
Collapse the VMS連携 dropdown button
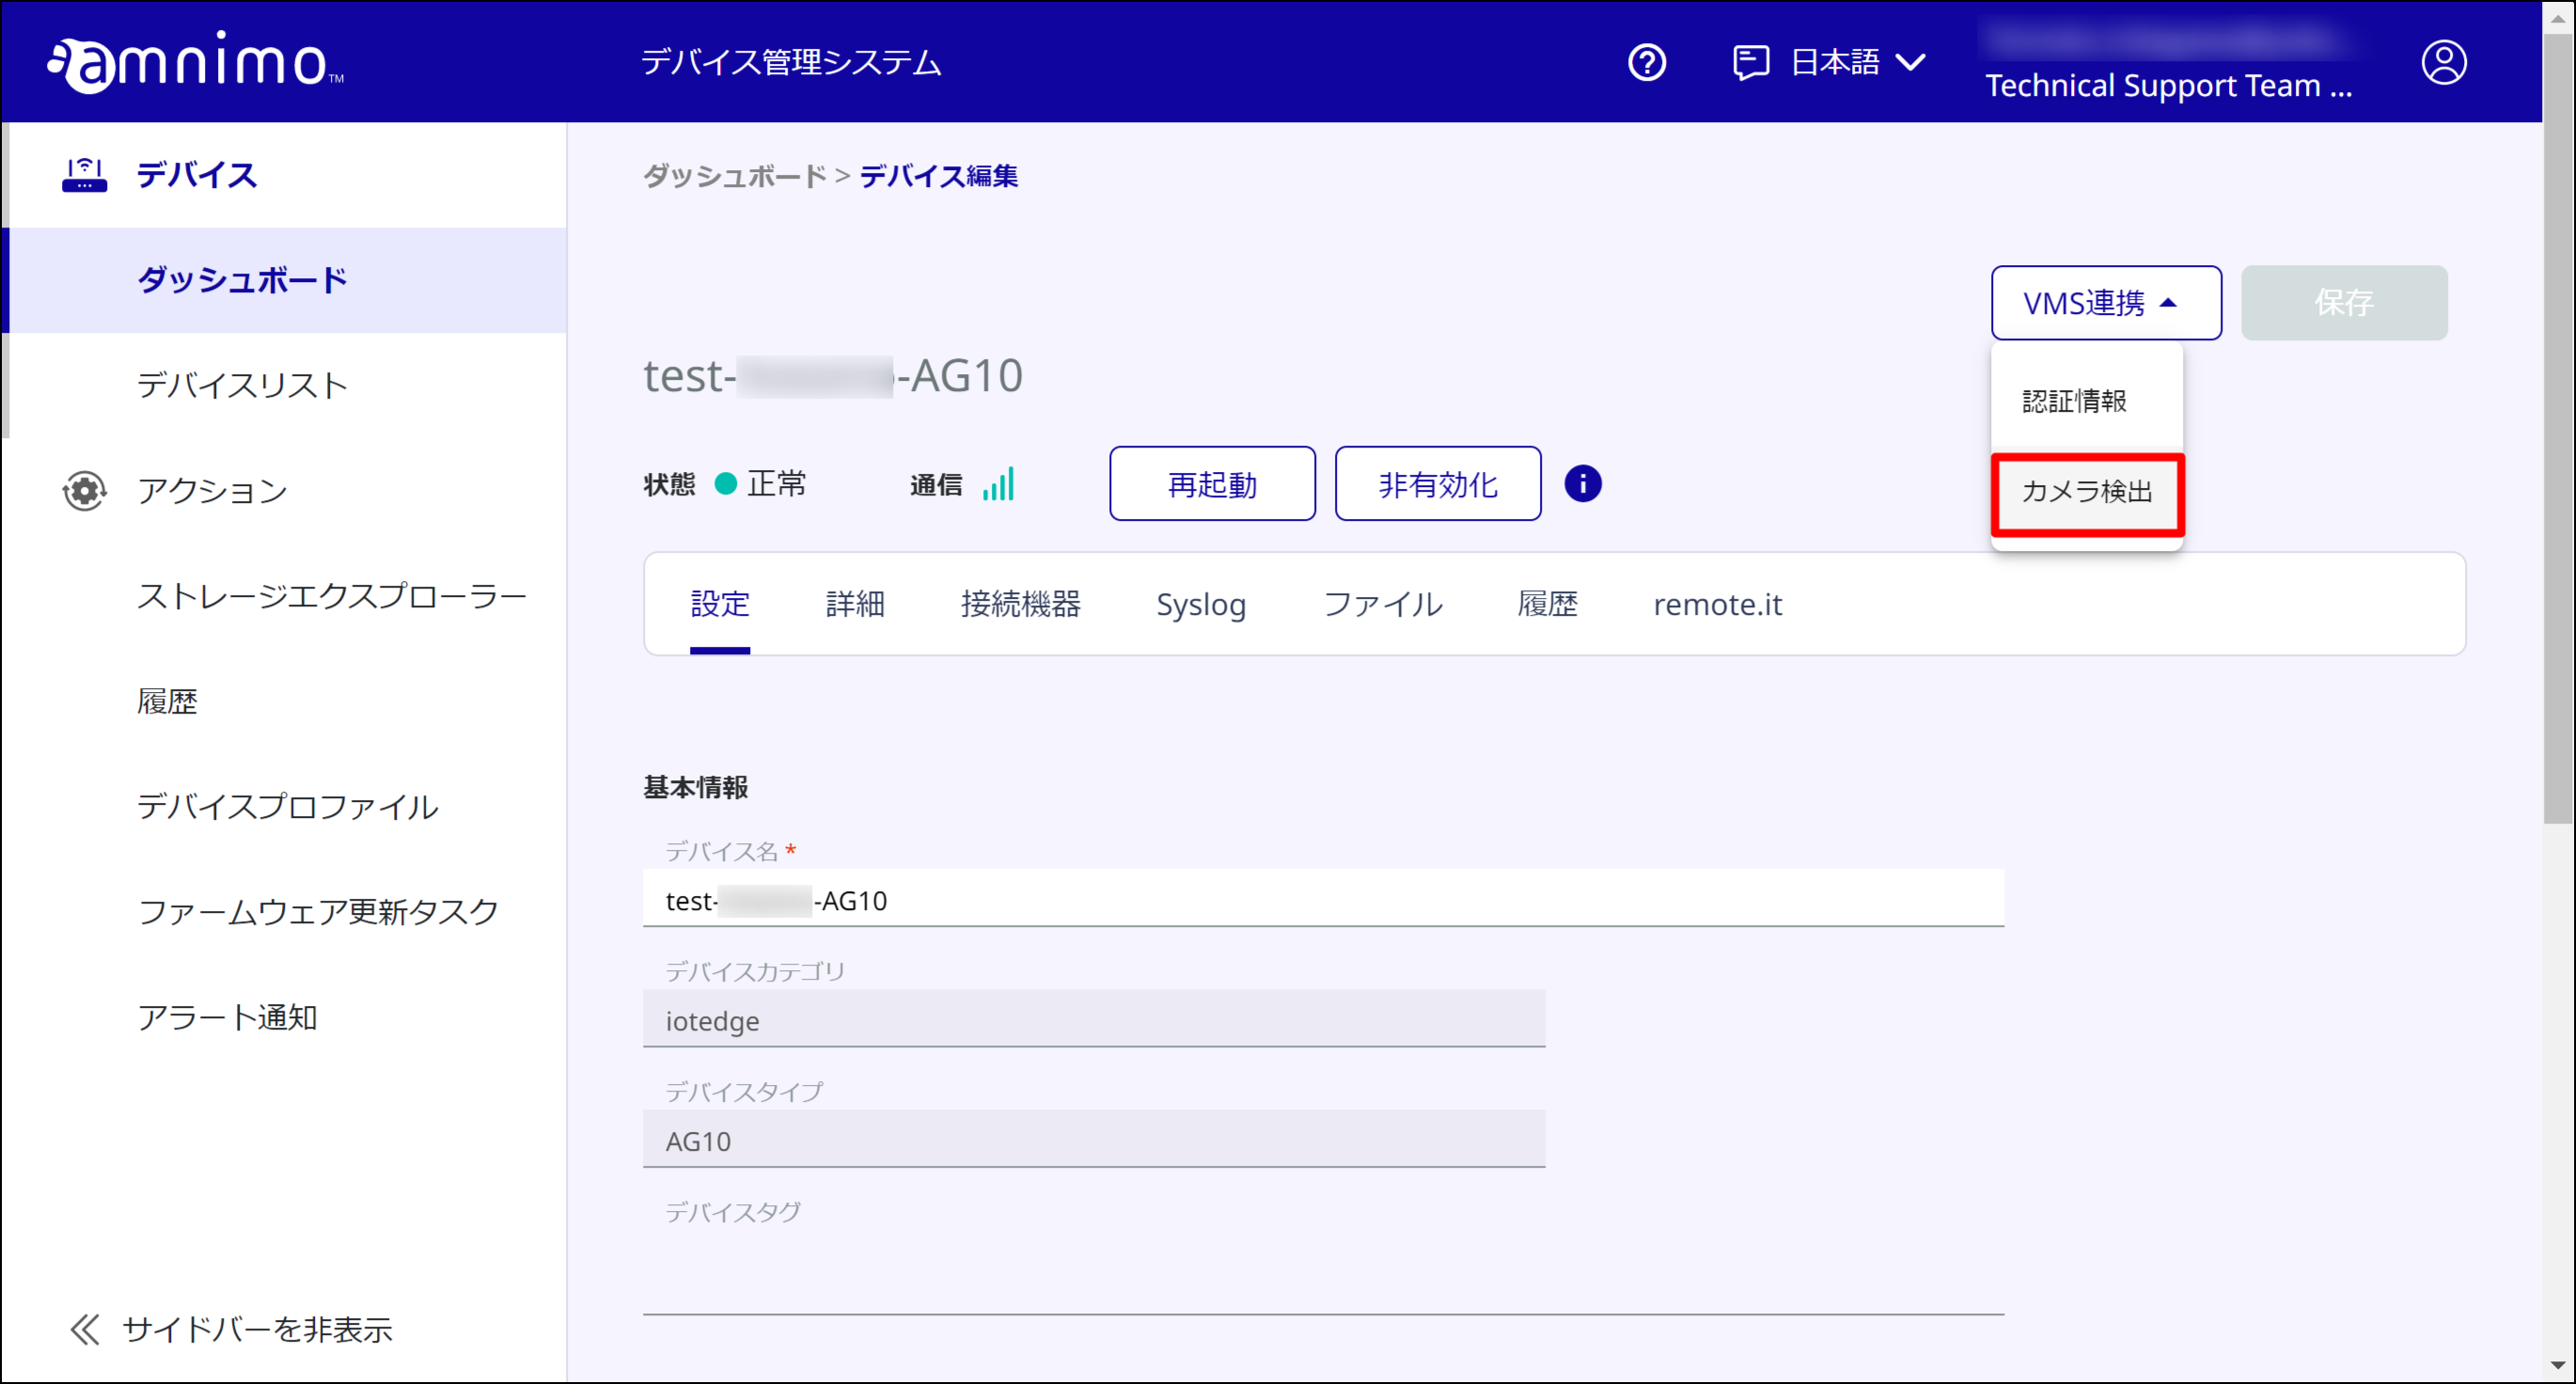(2106, 303)
